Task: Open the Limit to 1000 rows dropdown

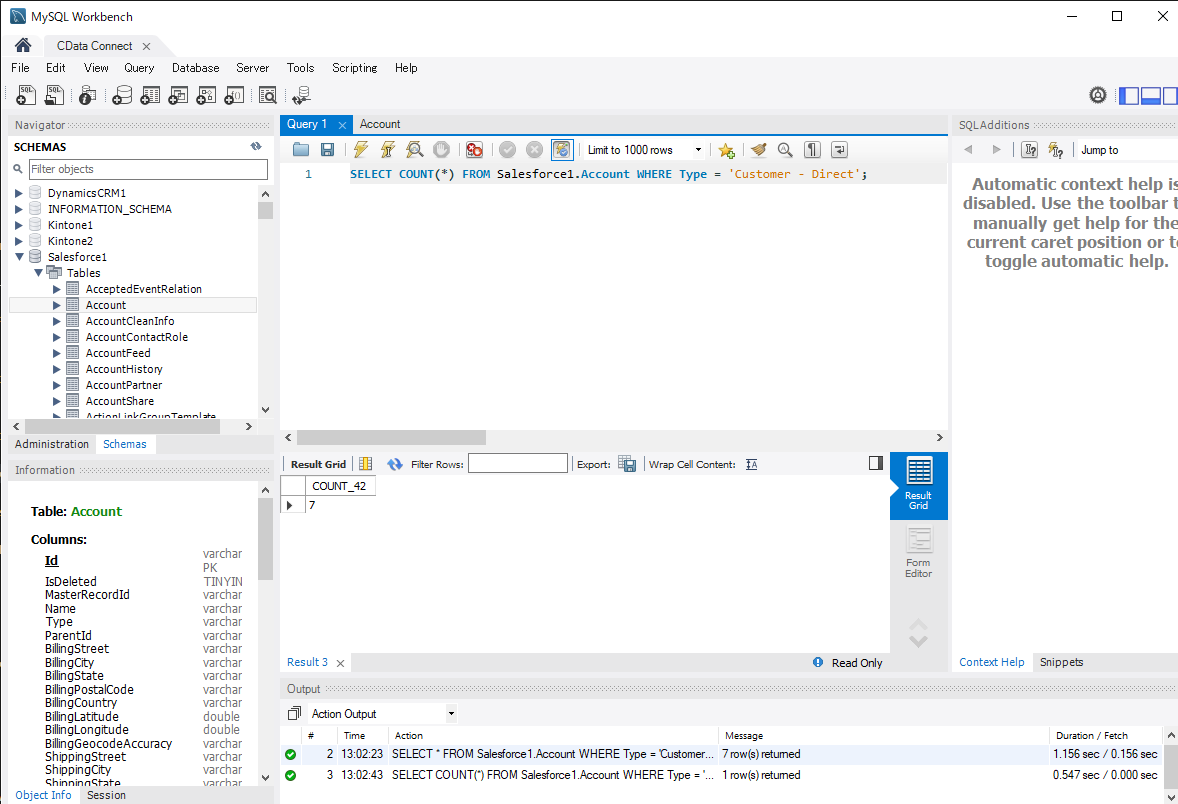Action: coord(697,149)
